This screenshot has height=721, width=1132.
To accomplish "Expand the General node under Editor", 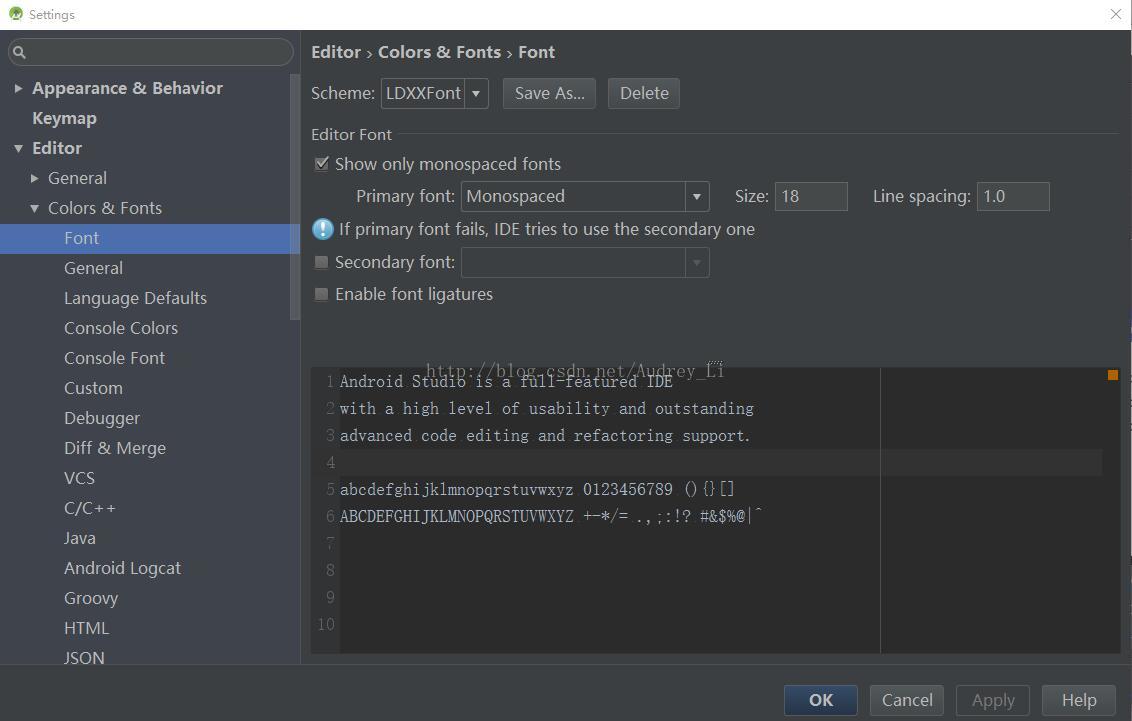I will point(34,178).
